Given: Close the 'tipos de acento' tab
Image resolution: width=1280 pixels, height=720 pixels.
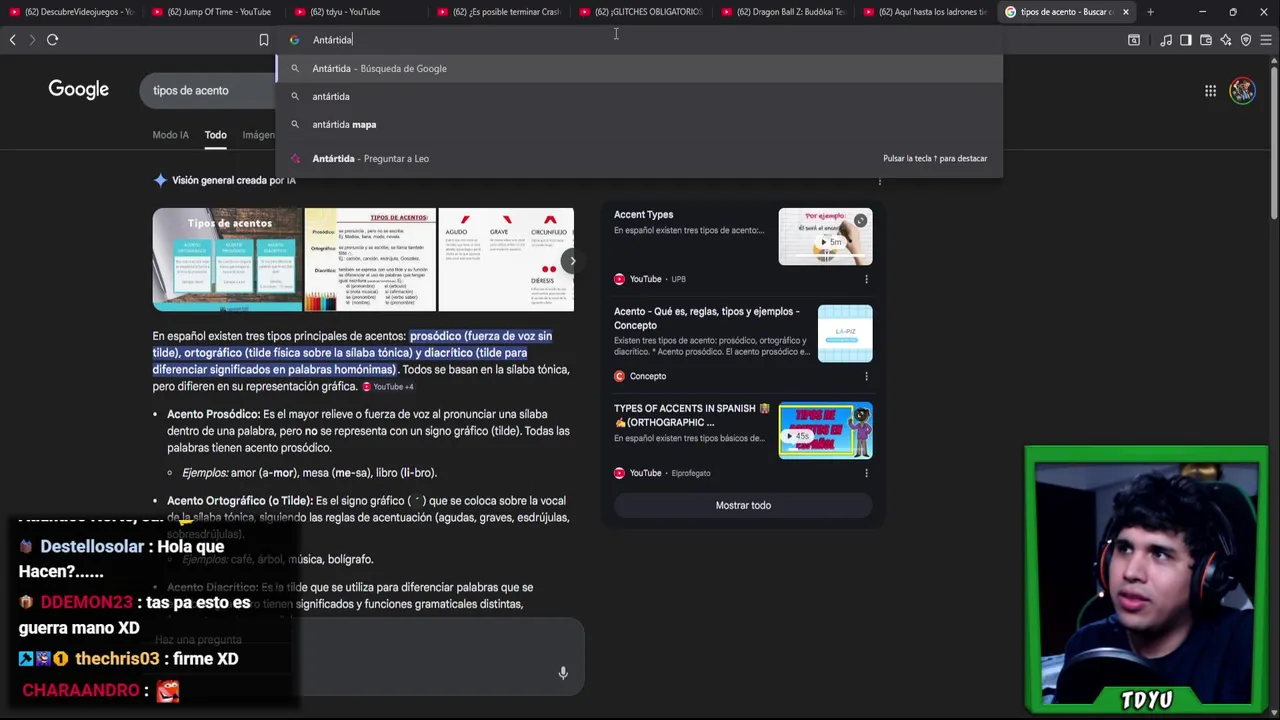Looking at the screenshot, I should click(1126, 12).
